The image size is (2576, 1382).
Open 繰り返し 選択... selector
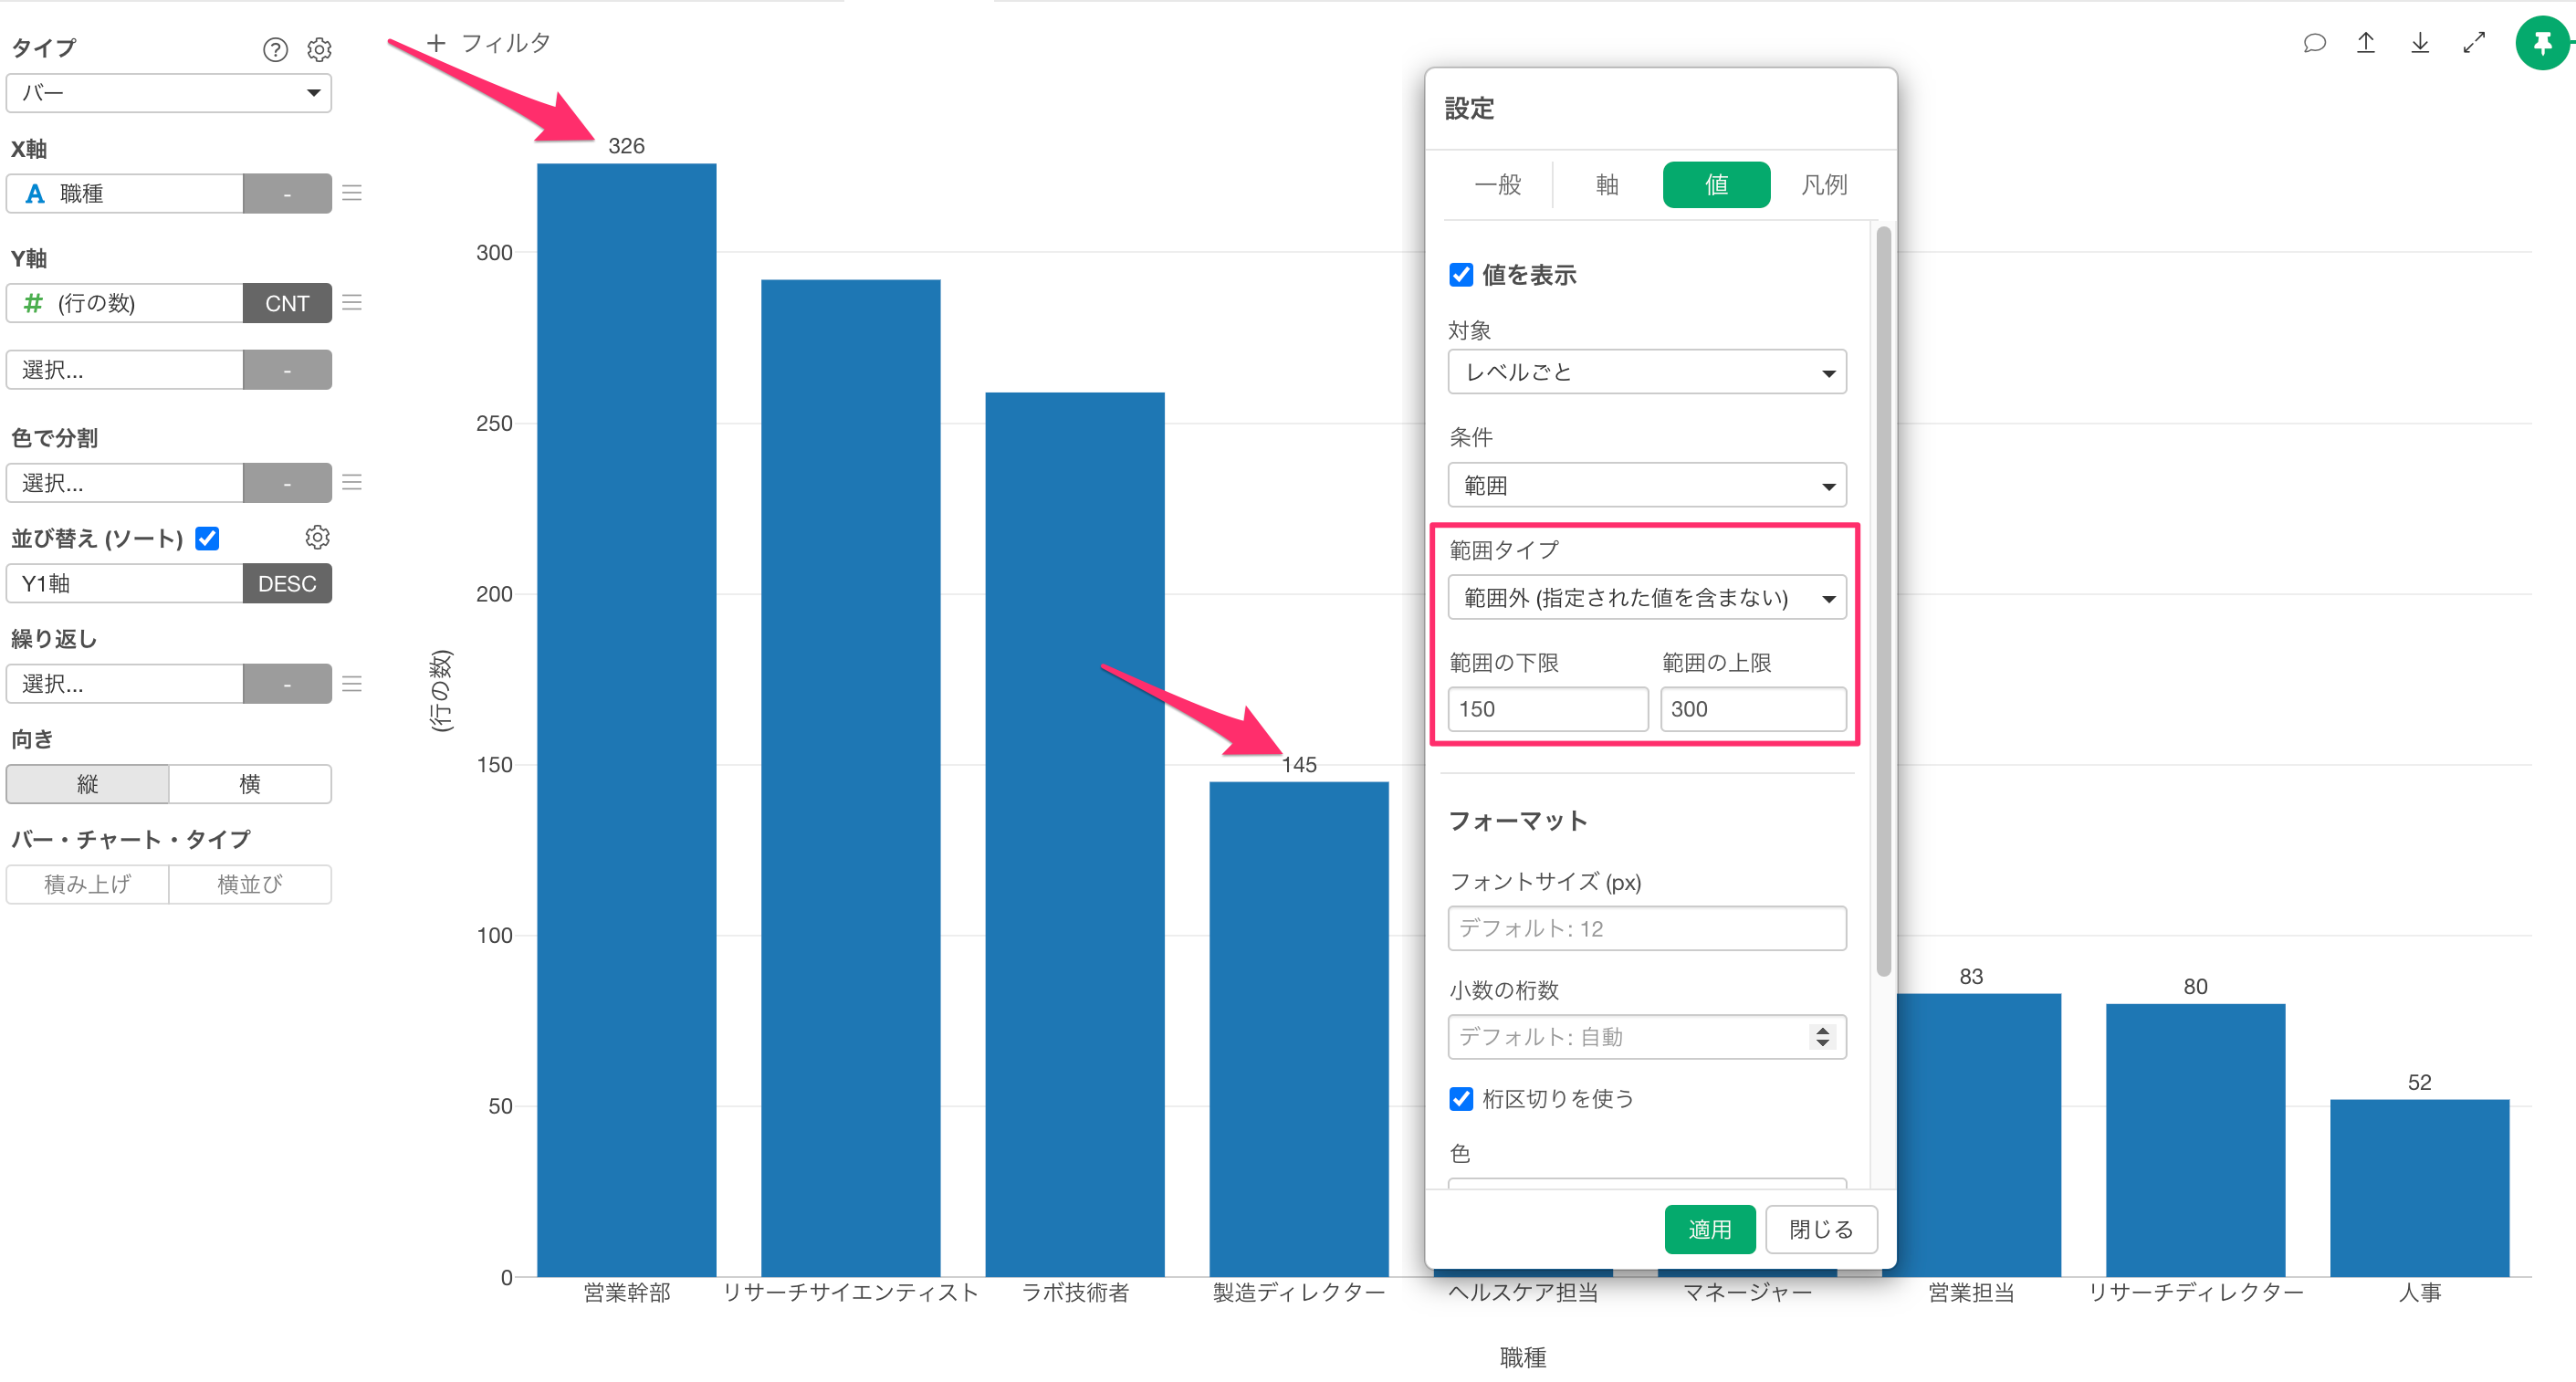tap(125, 684)
